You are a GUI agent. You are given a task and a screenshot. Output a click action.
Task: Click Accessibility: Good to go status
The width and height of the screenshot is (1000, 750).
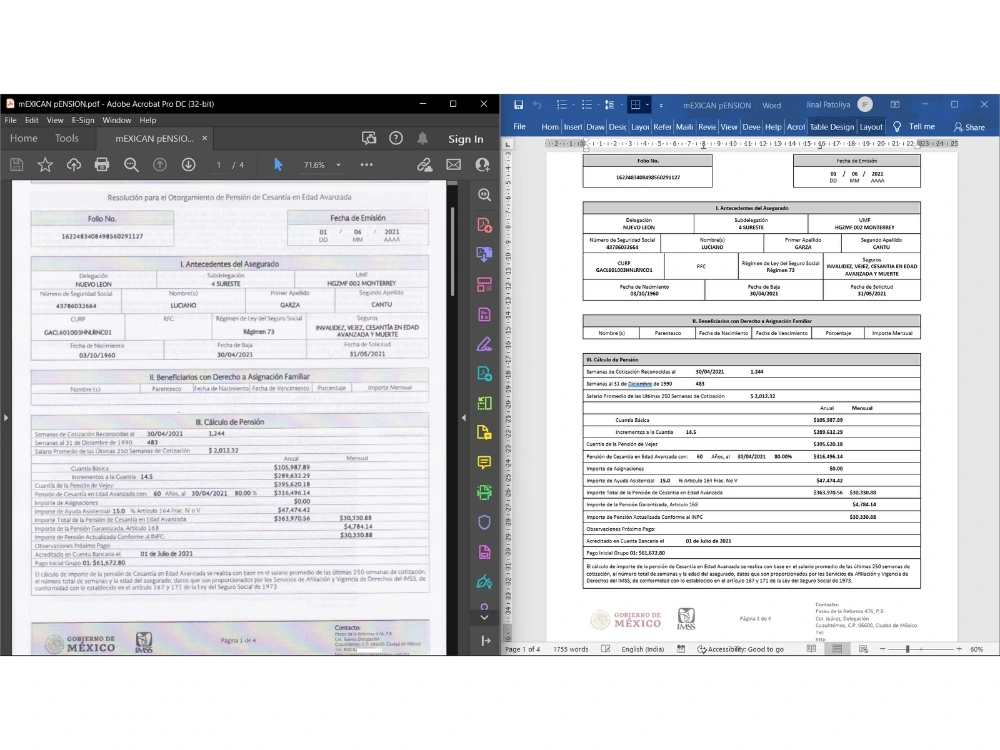point(740,649)
